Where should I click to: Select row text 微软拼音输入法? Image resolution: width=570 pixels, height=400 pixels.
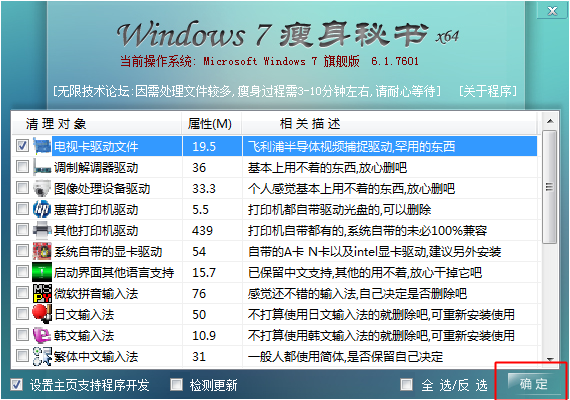(96, 294)
